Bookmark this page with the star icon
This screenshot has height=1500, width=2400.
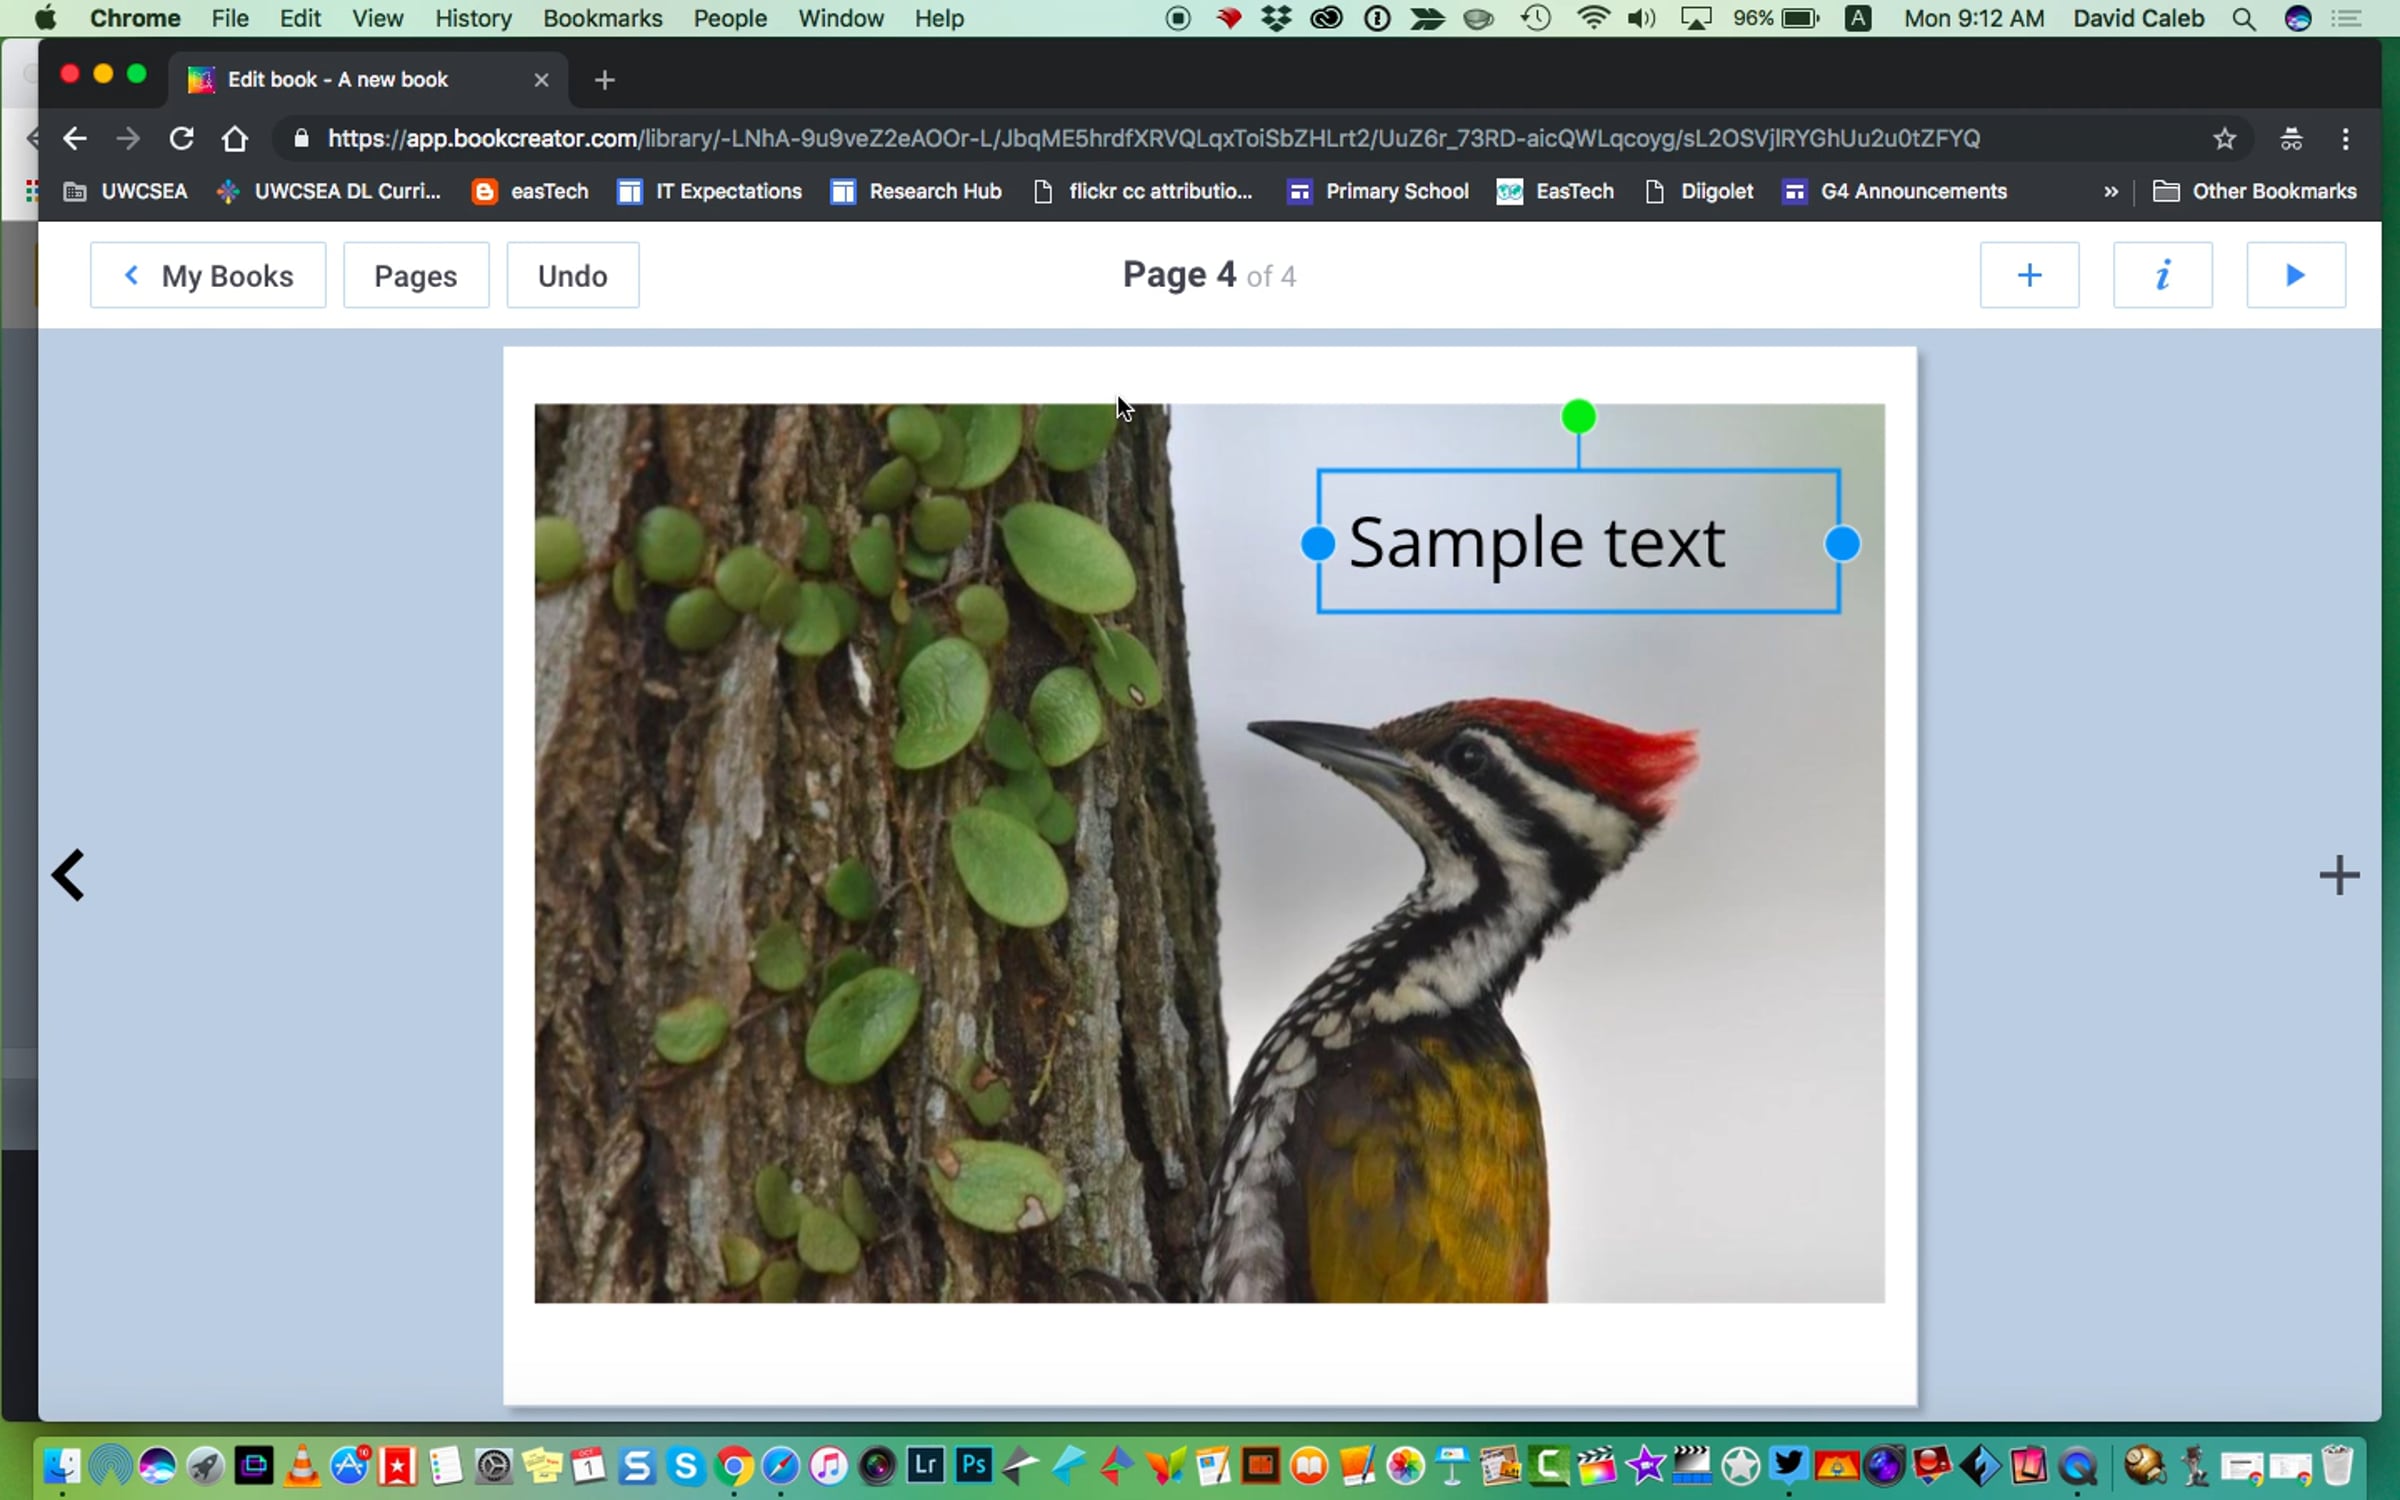pyautogui.click(x=2224, y=139)
